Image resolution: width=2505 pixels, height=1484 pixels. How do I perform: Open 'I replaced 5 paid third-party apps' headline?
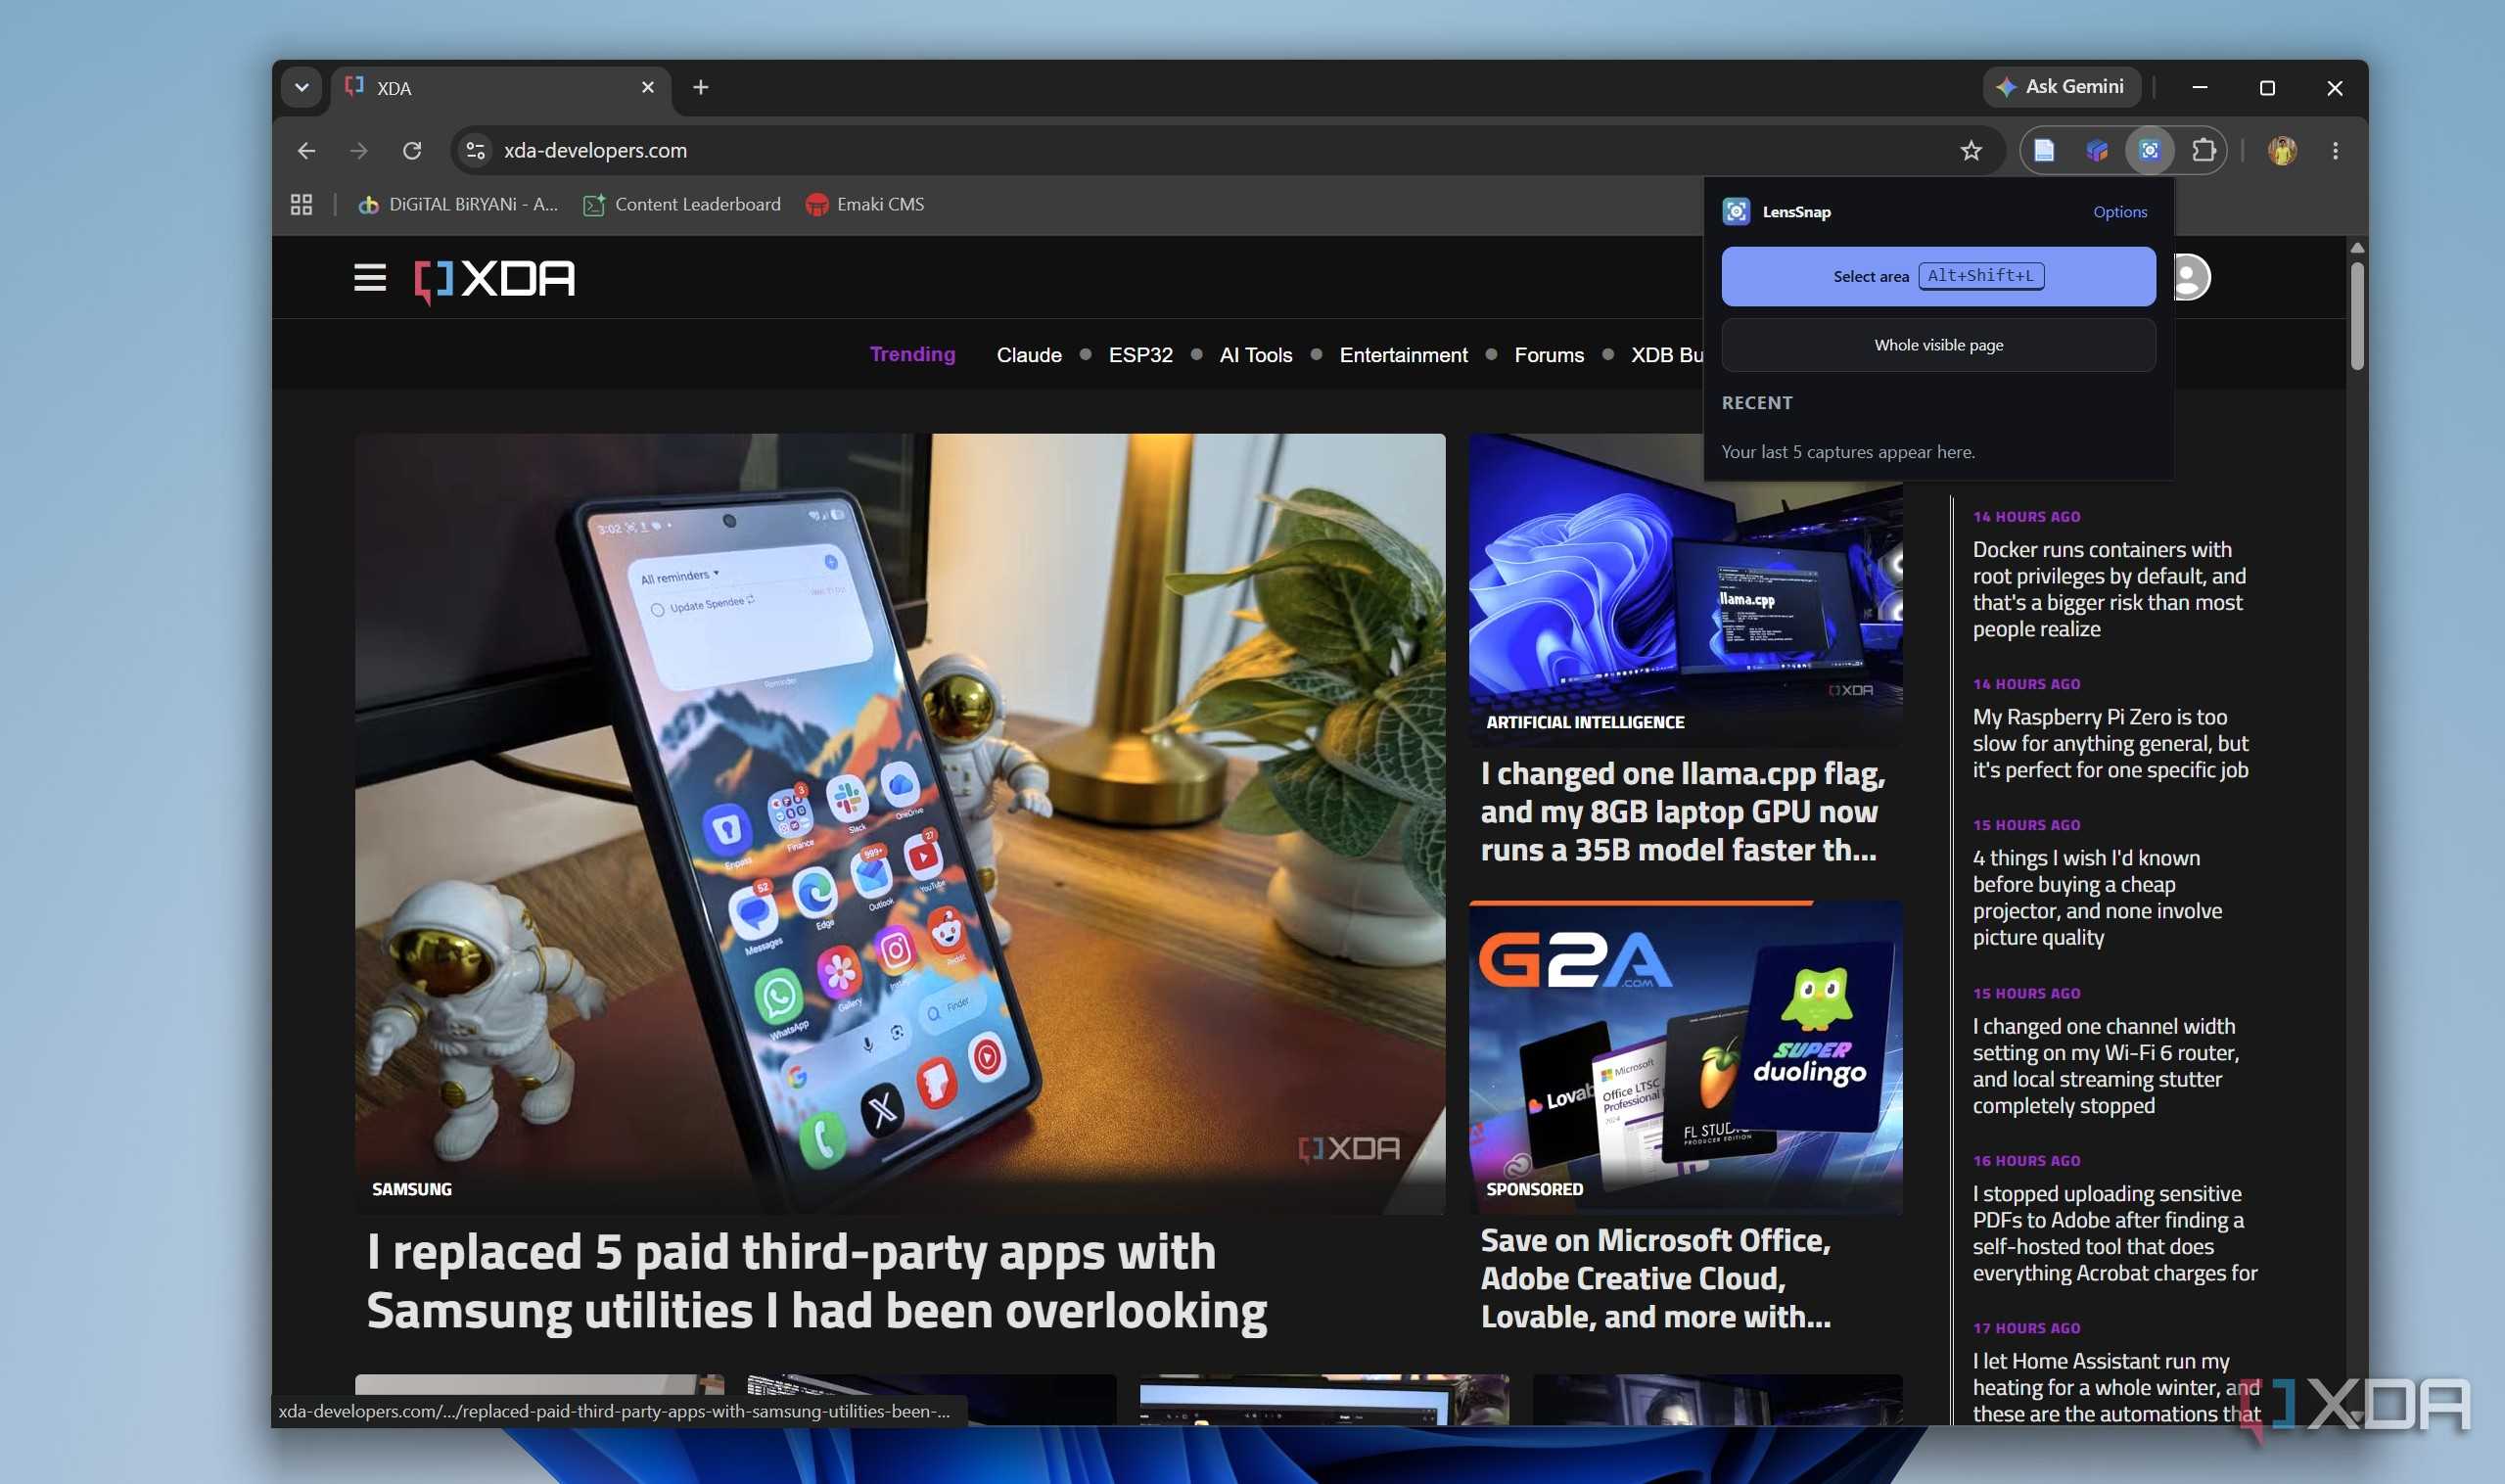(x=816, y=1281)
